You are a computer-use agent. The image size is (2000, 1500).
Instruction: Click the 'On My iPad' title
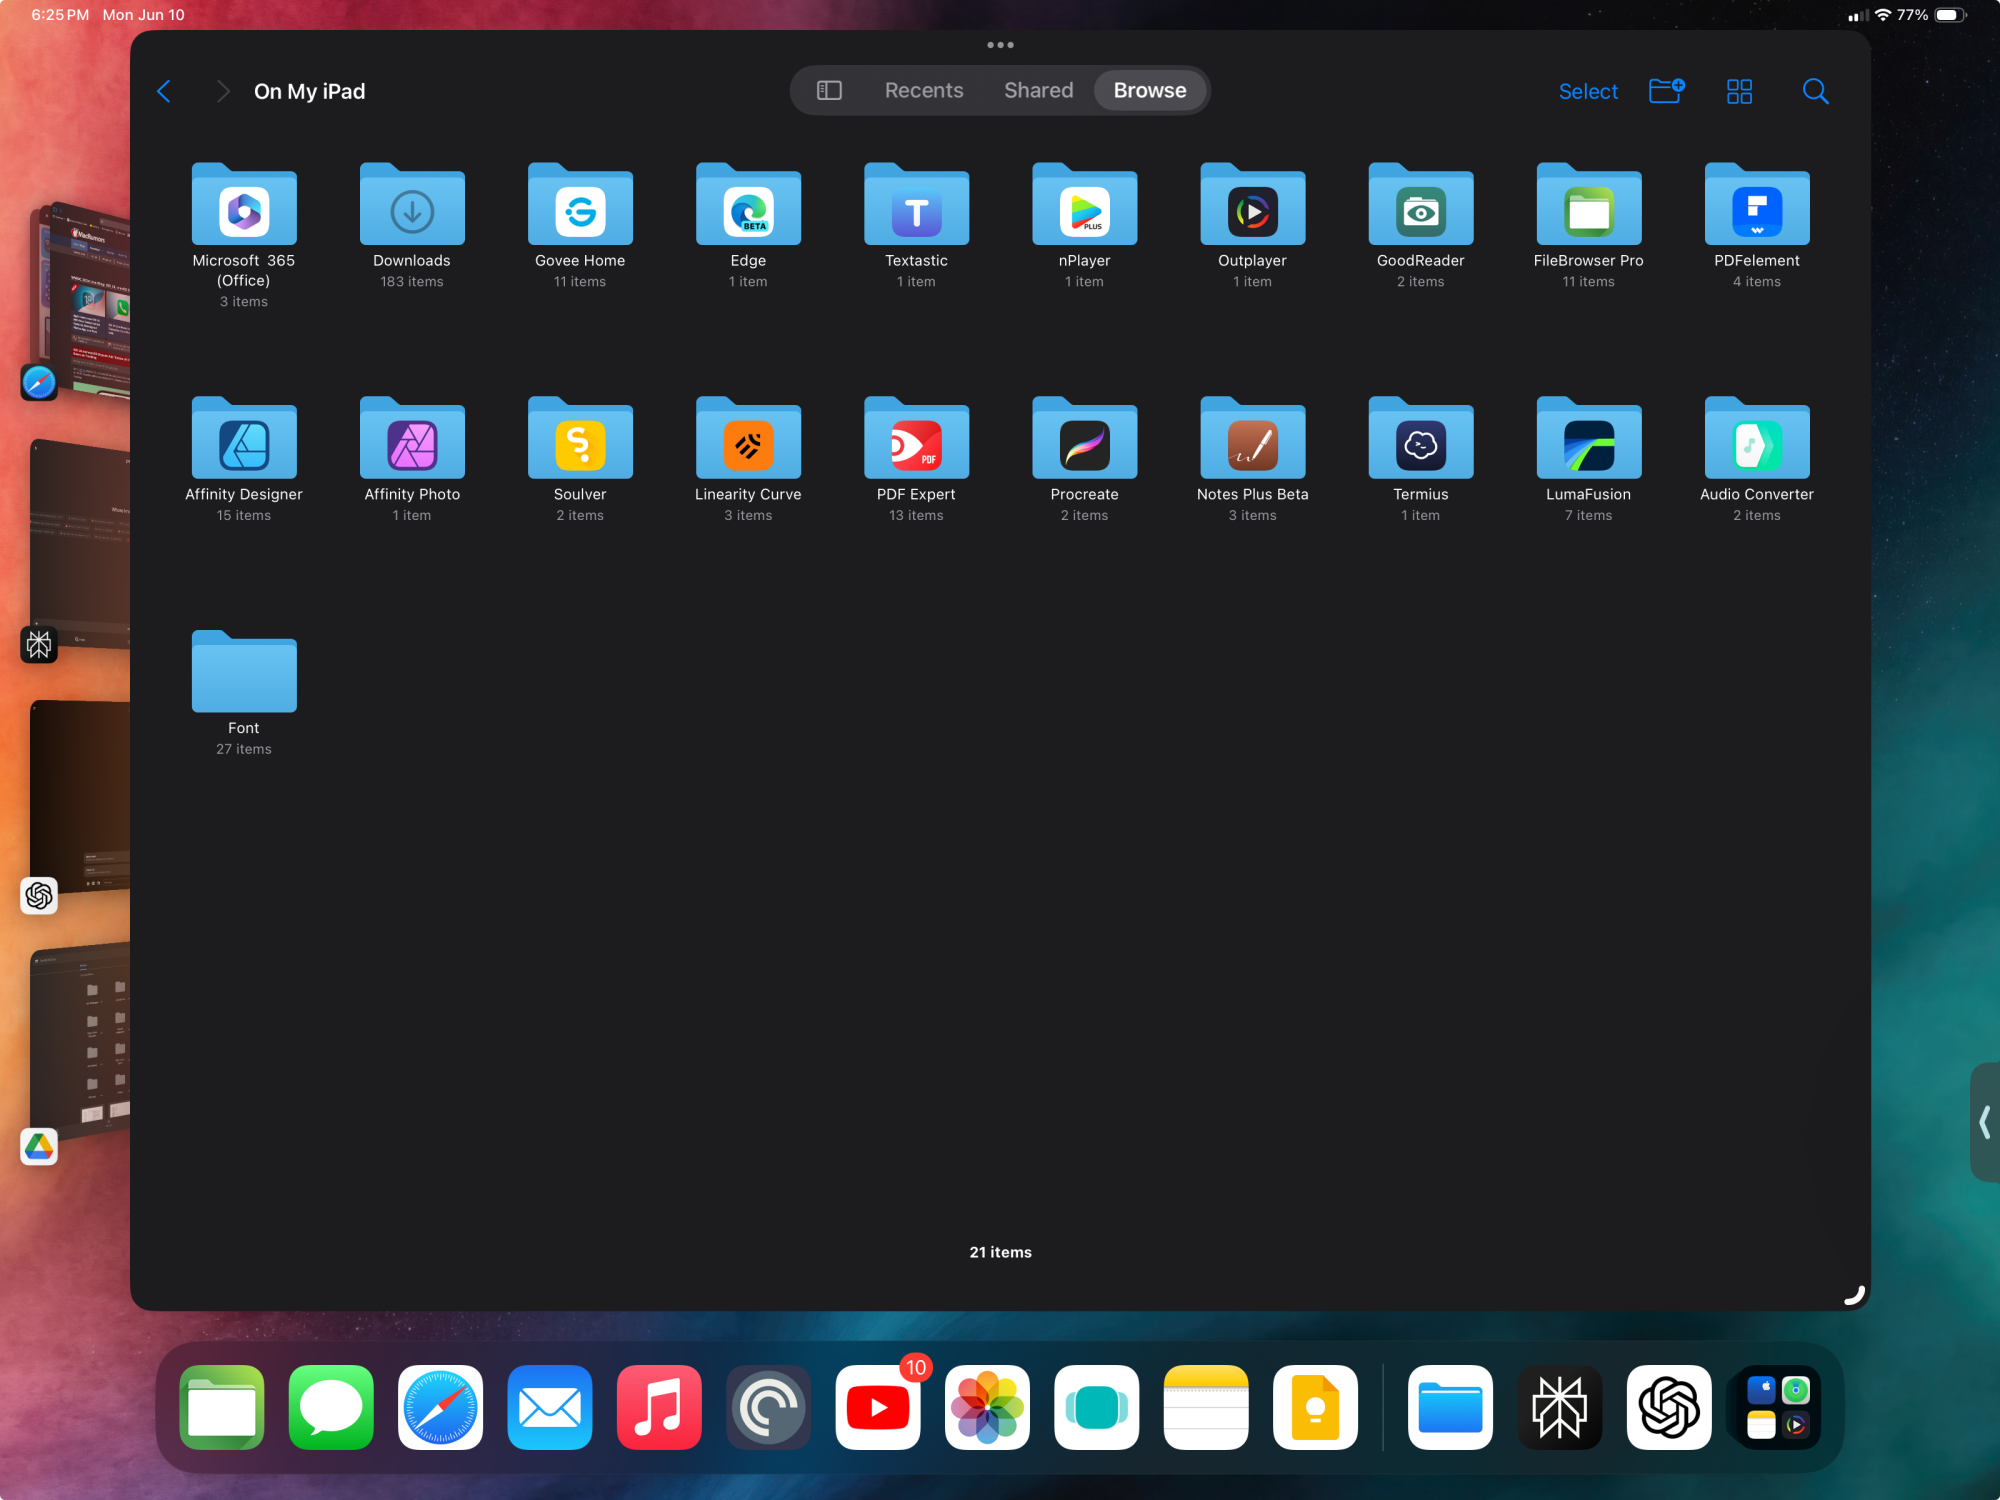(x=310, y=91)
